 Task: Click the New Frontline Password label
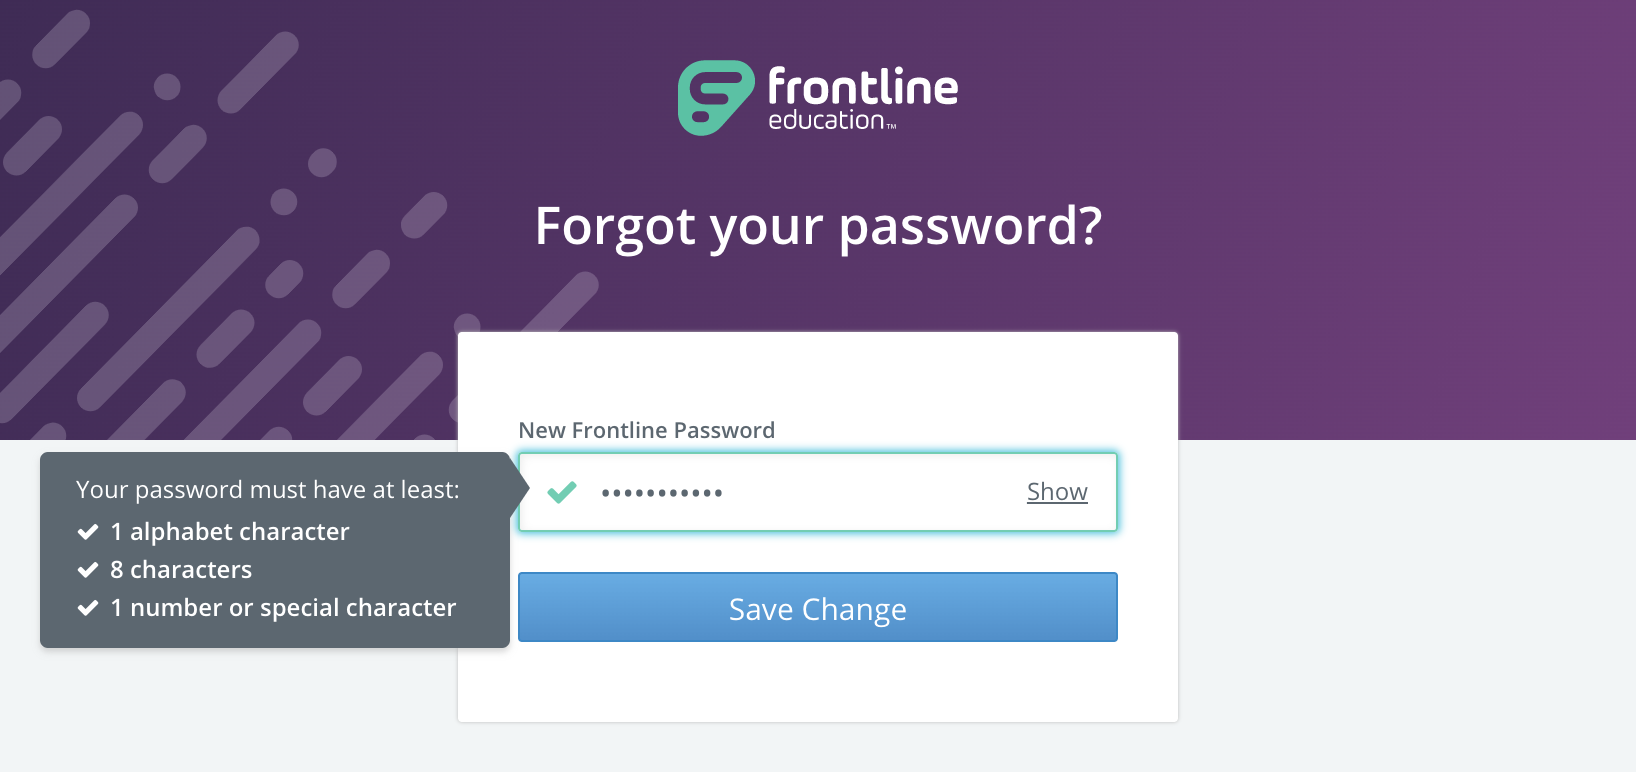pos(647,430)
